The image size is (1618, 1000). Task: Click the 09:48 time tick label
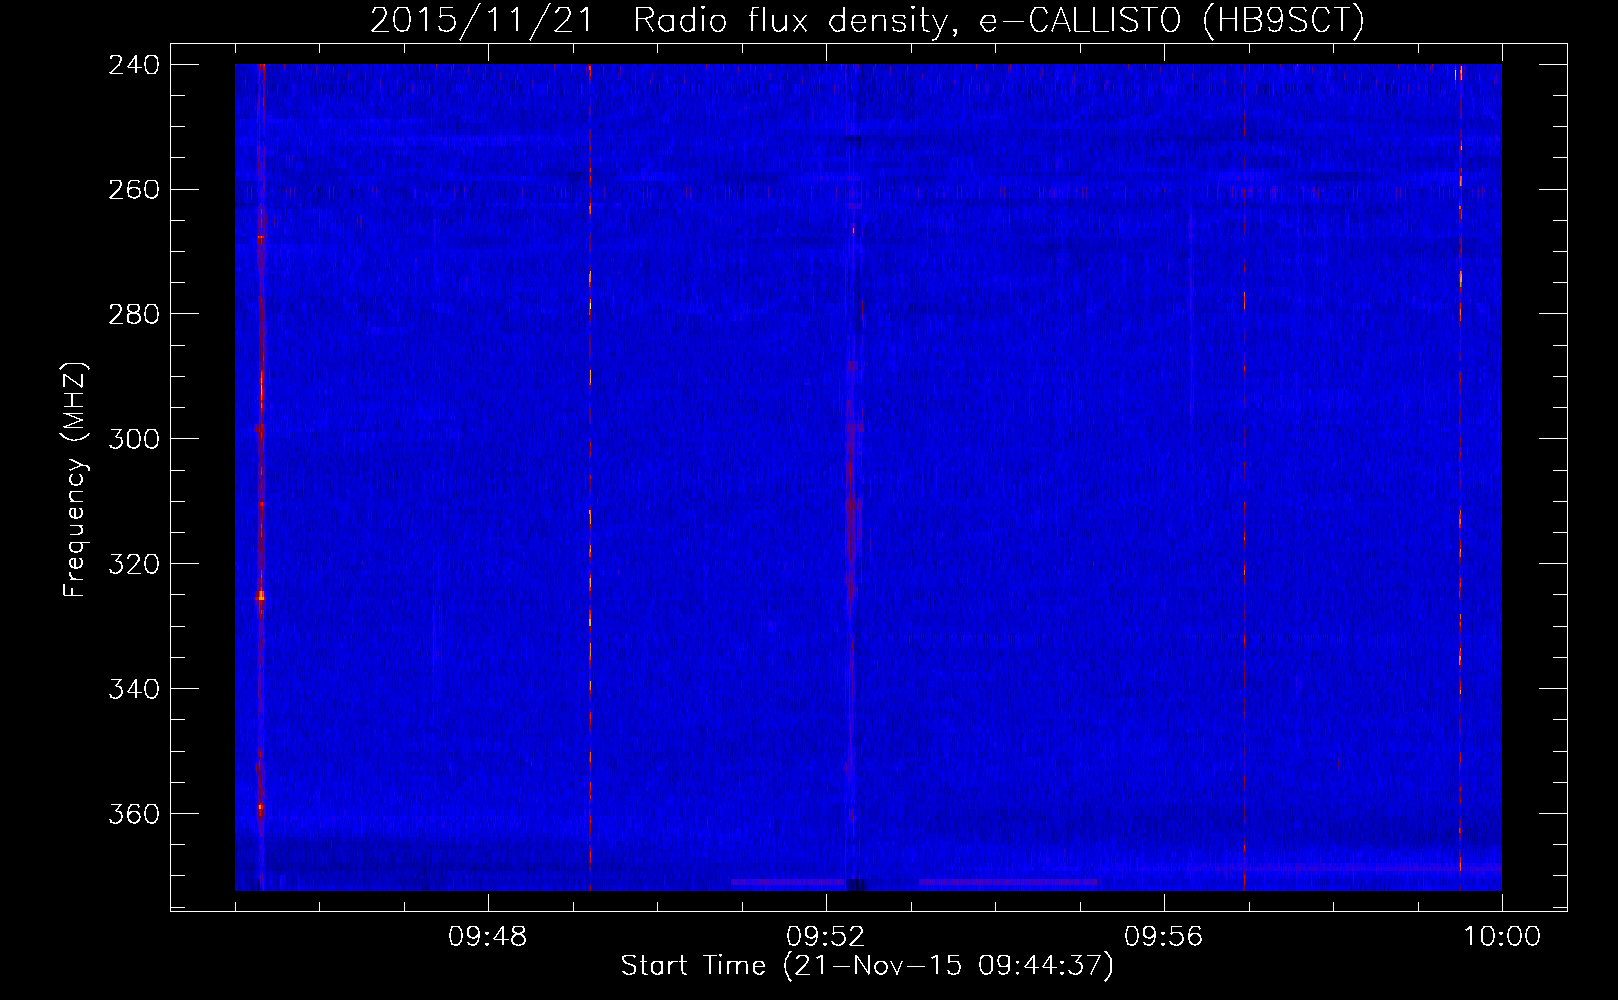(x=488, y=937)
